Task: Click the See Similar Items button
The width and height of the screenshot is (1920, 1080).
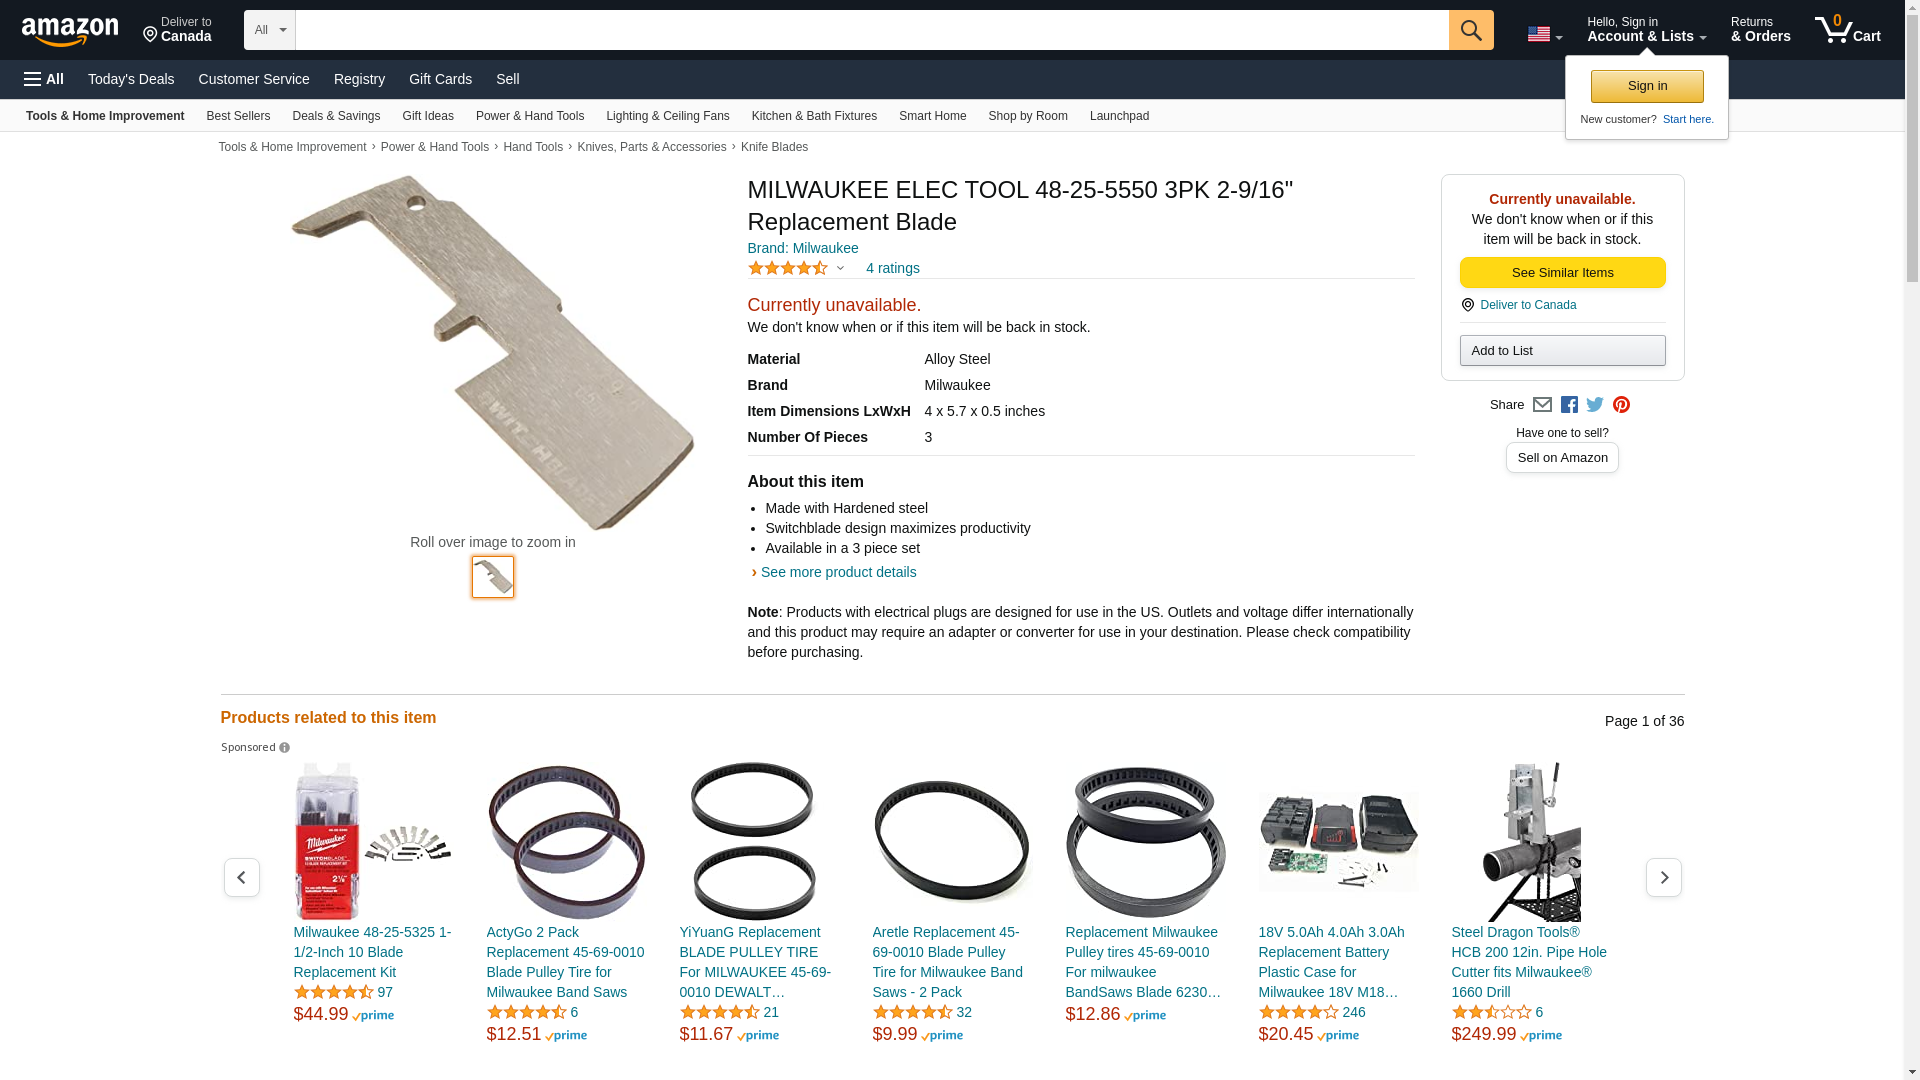Action: [1562, 273]
